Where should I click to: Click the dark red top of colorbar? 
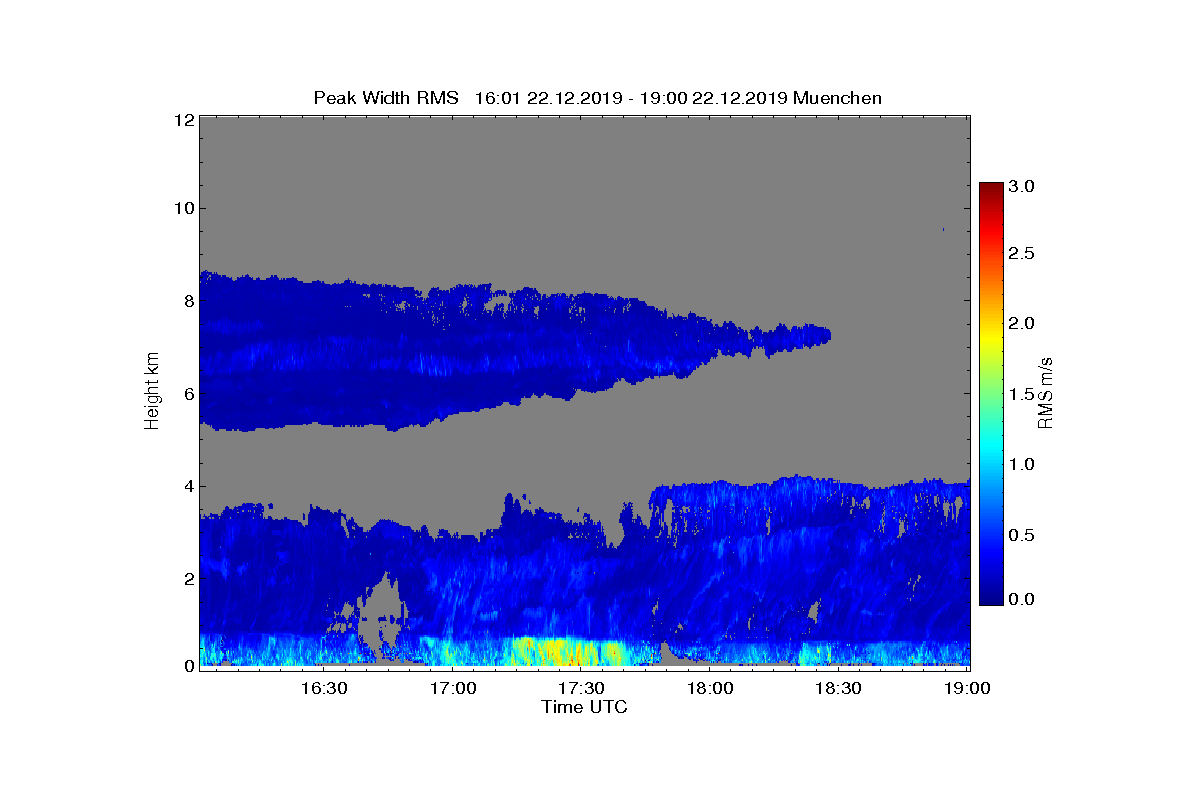pos(990,190)
